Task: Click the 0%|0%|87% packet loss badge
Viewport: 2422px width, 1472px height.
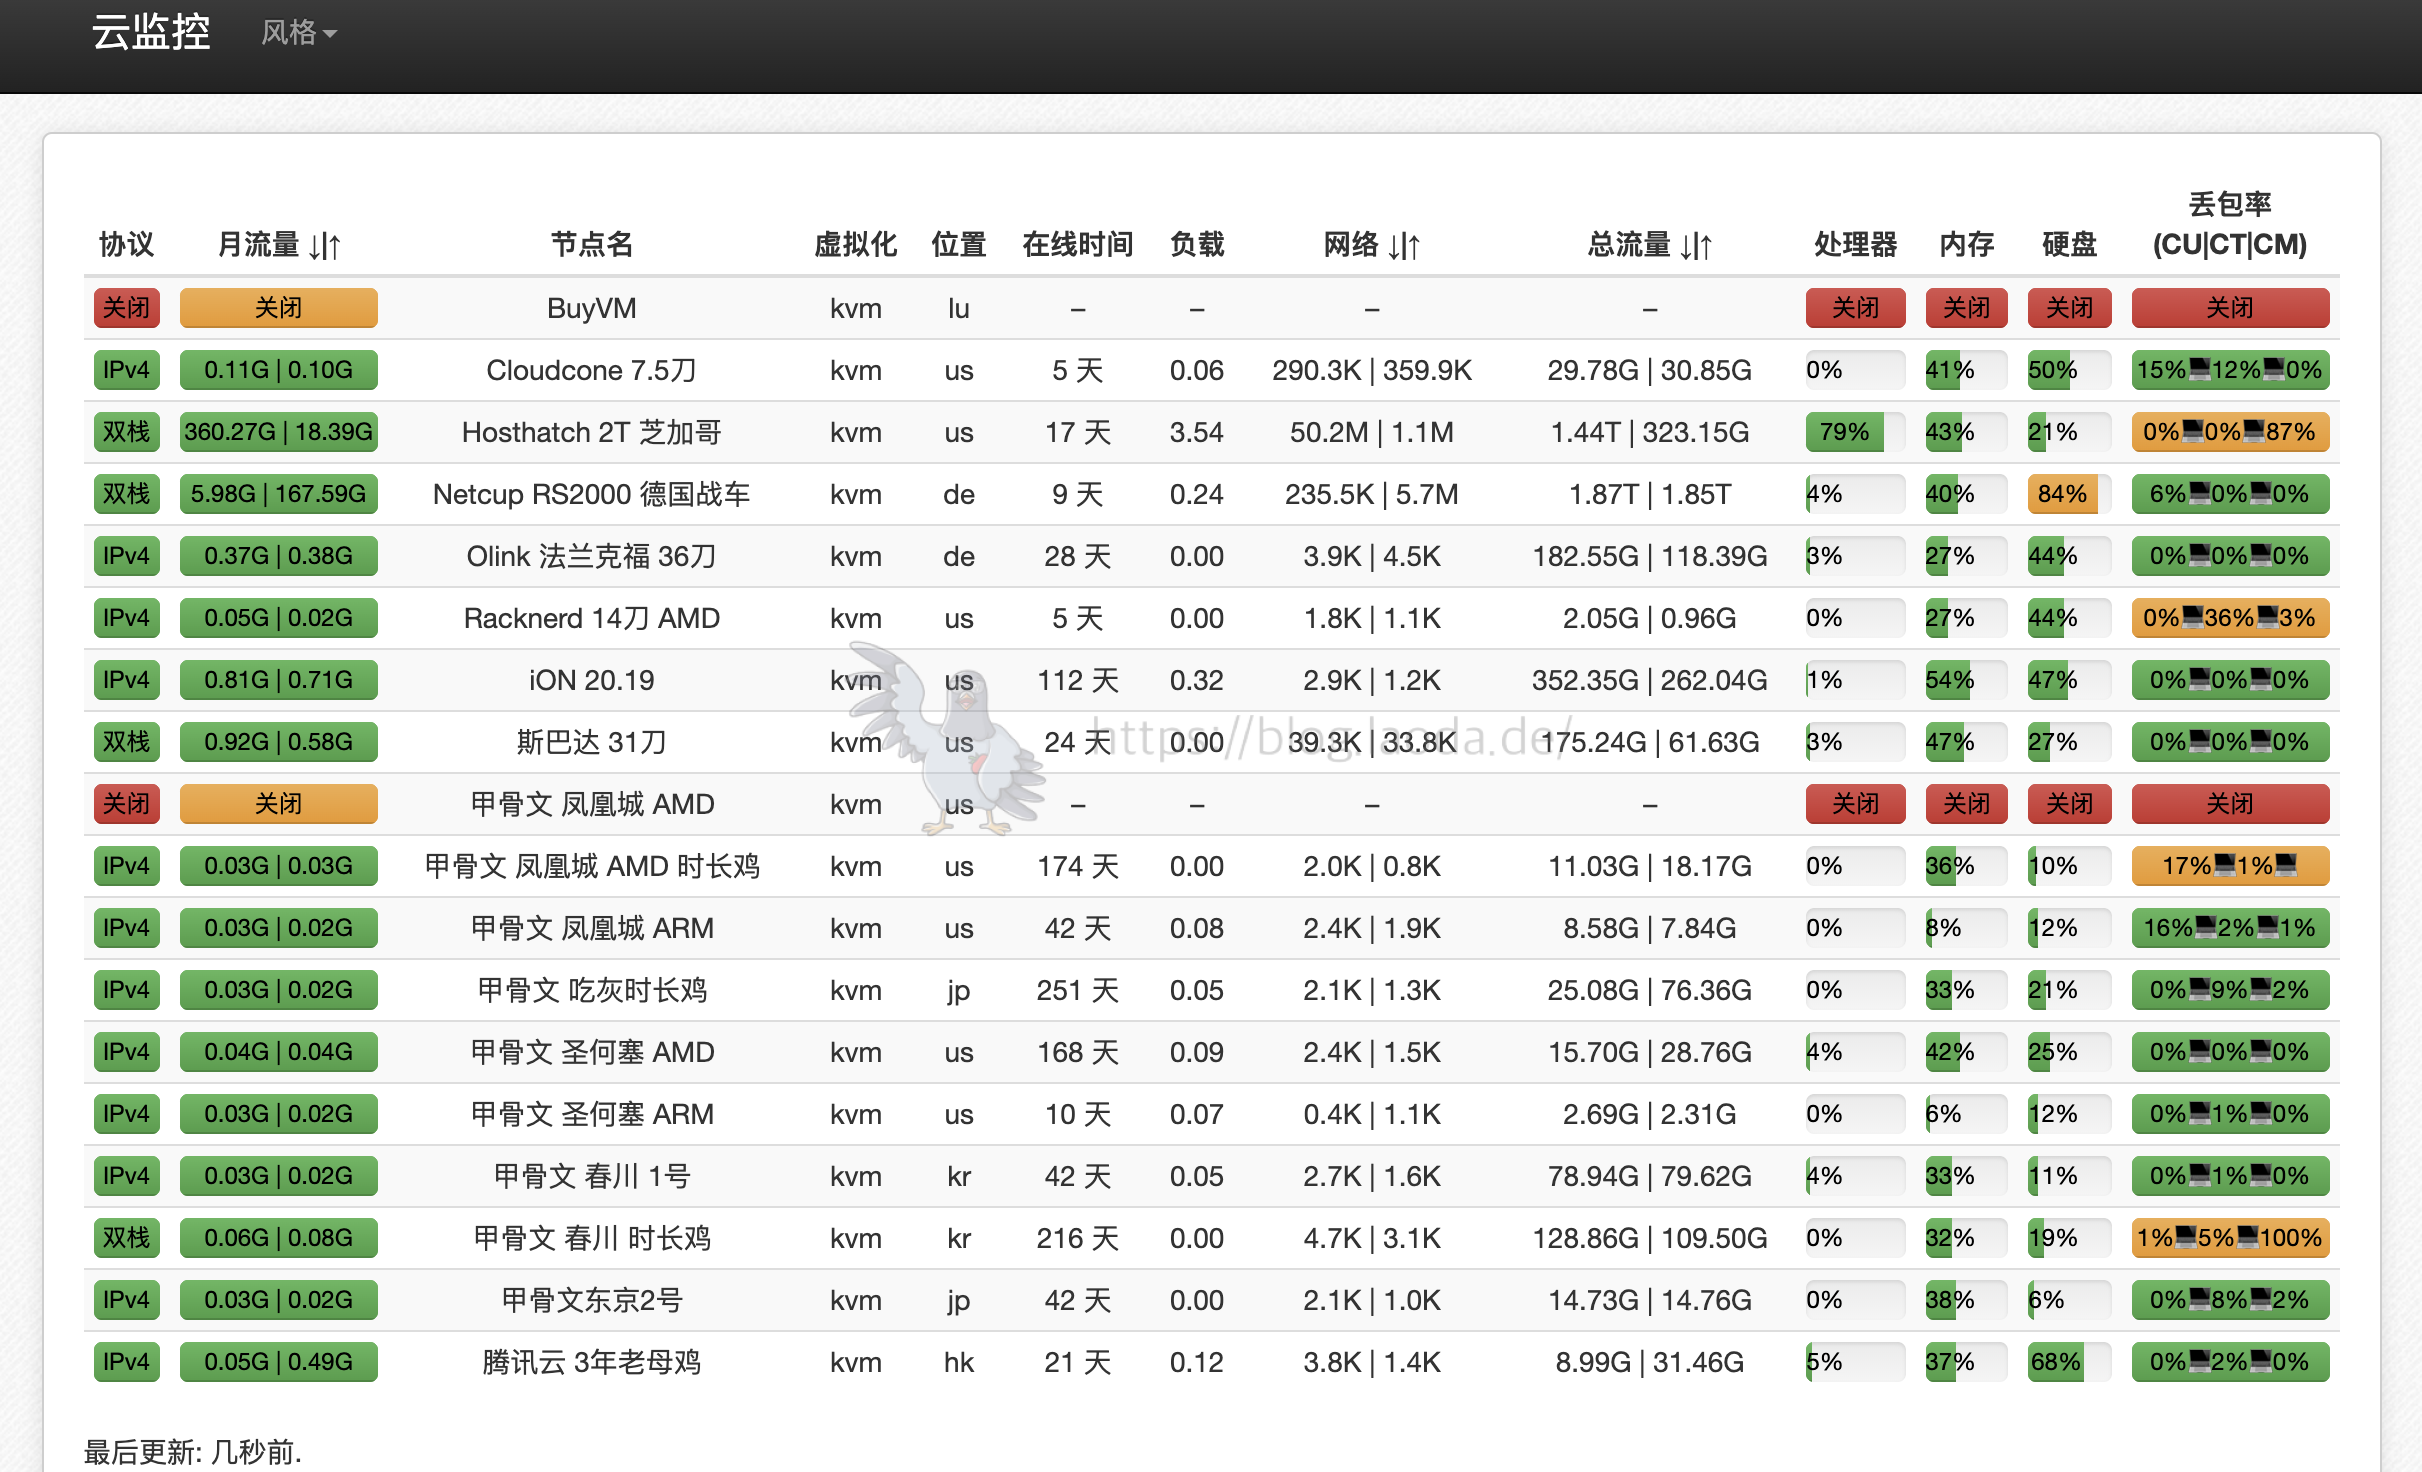Action: pos(2229,432)
